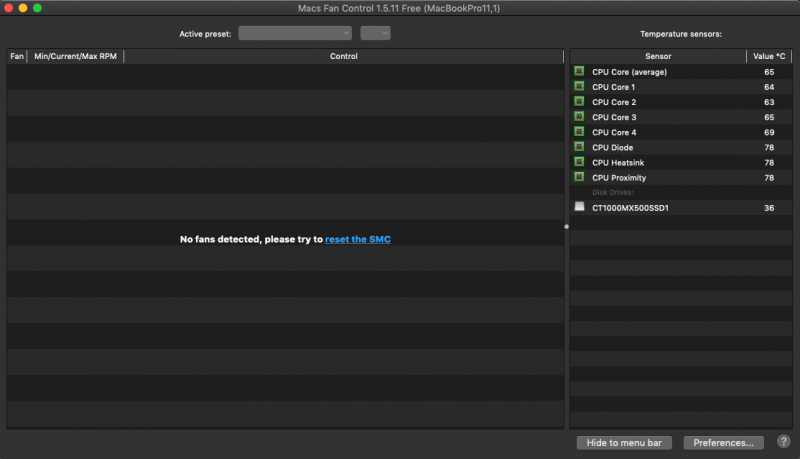Screen dimensions: 800x459
Task: Select the CPU Core 1 sensor label
Action: click(x=613, y=87)
